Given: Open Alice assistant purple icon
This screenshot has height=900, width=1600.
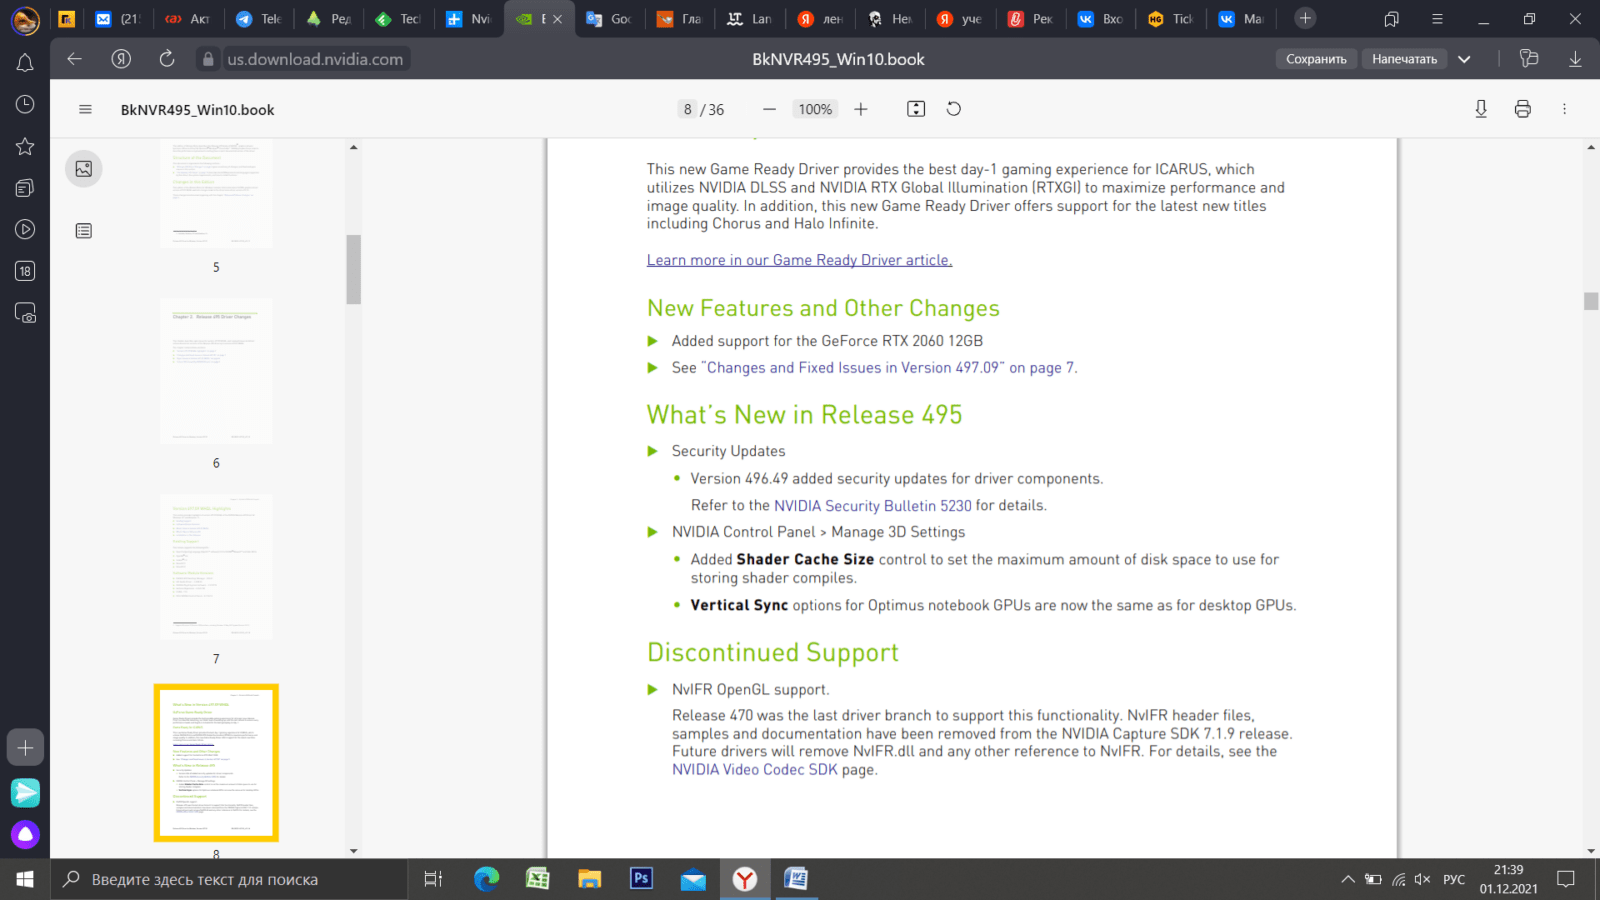Looking at the screenshot, I should coord(25,834).
